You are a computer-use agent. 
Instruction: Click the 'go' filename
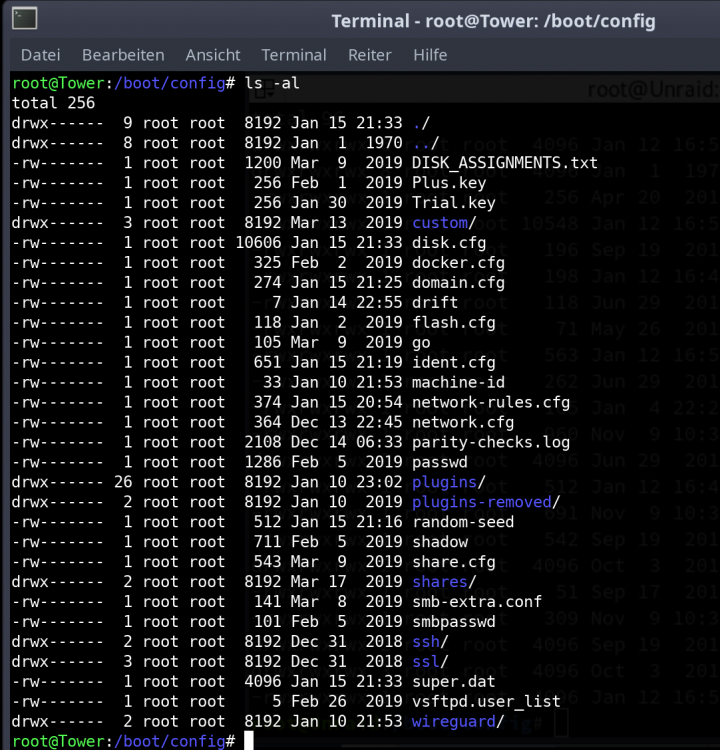(x=421, y=342)
